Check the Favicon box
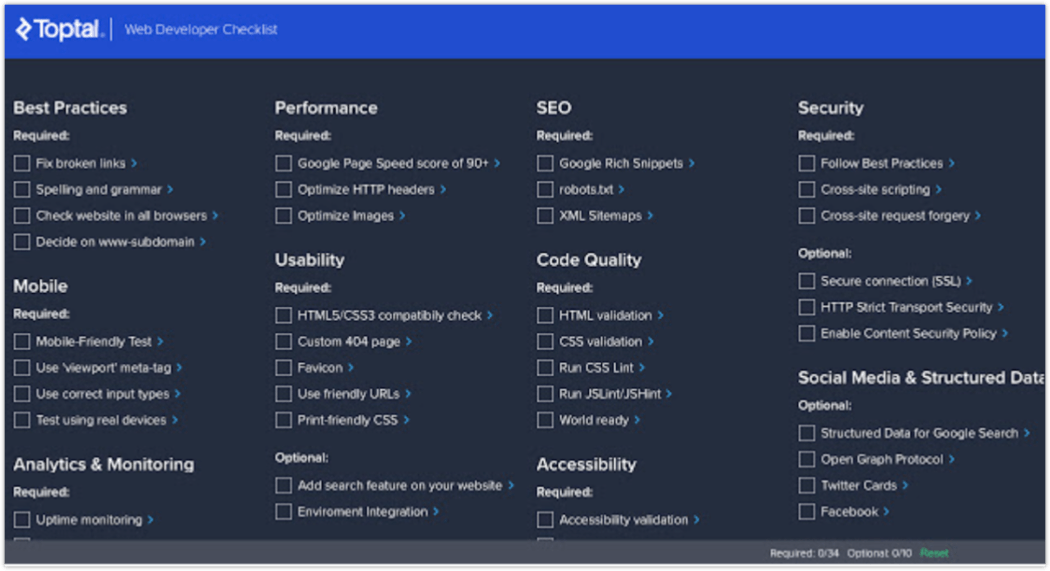 click(283, 368)
